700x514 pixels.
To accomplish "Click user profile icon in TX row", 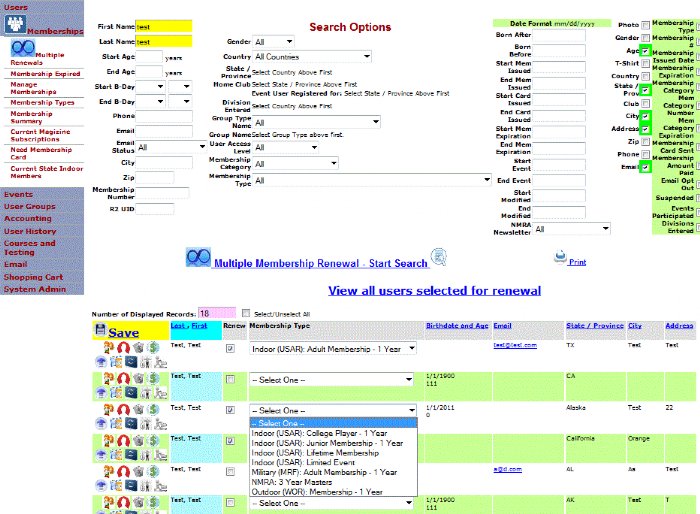I will [108, 347].
